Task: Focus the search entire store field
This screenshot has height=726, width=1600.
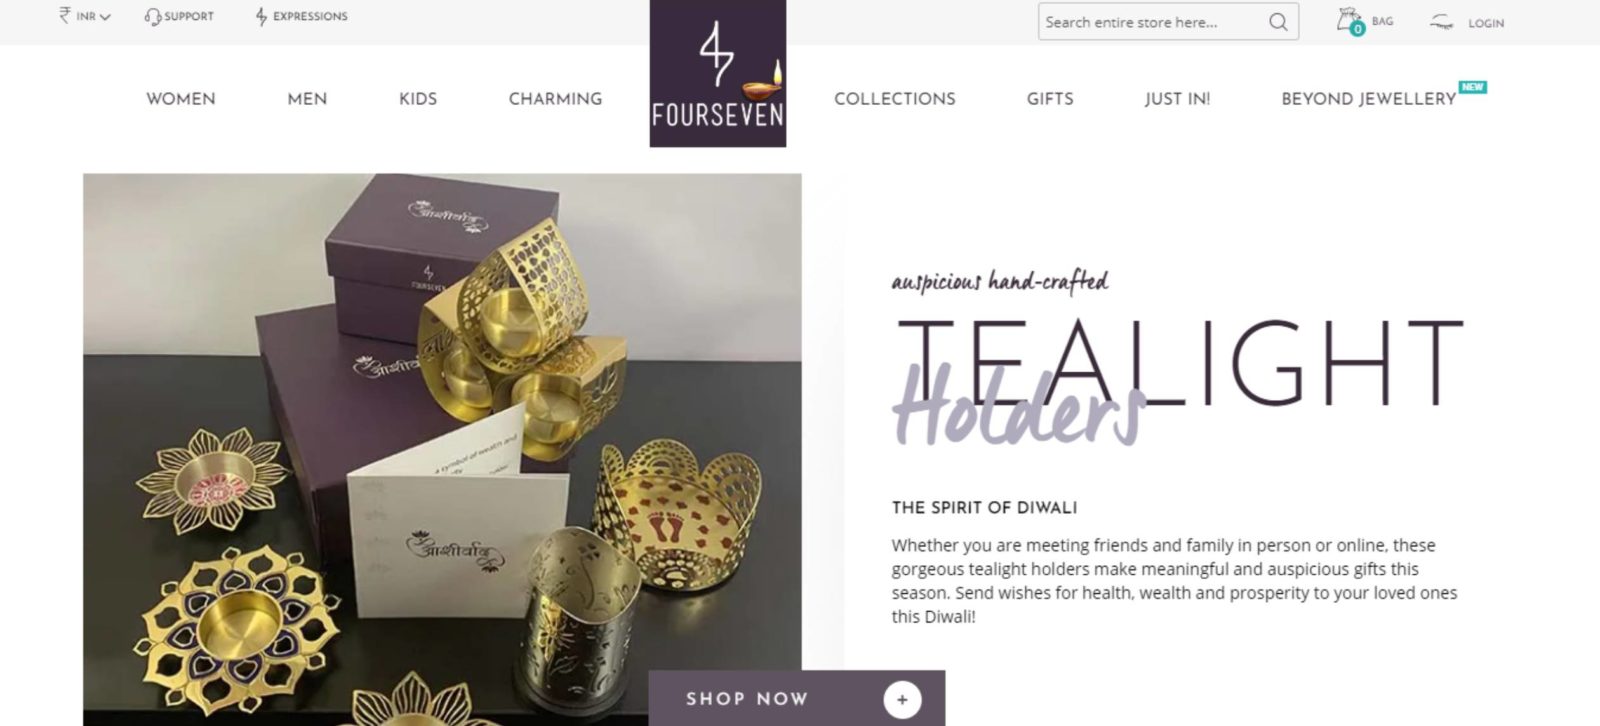Action: tap(1153, 22)
